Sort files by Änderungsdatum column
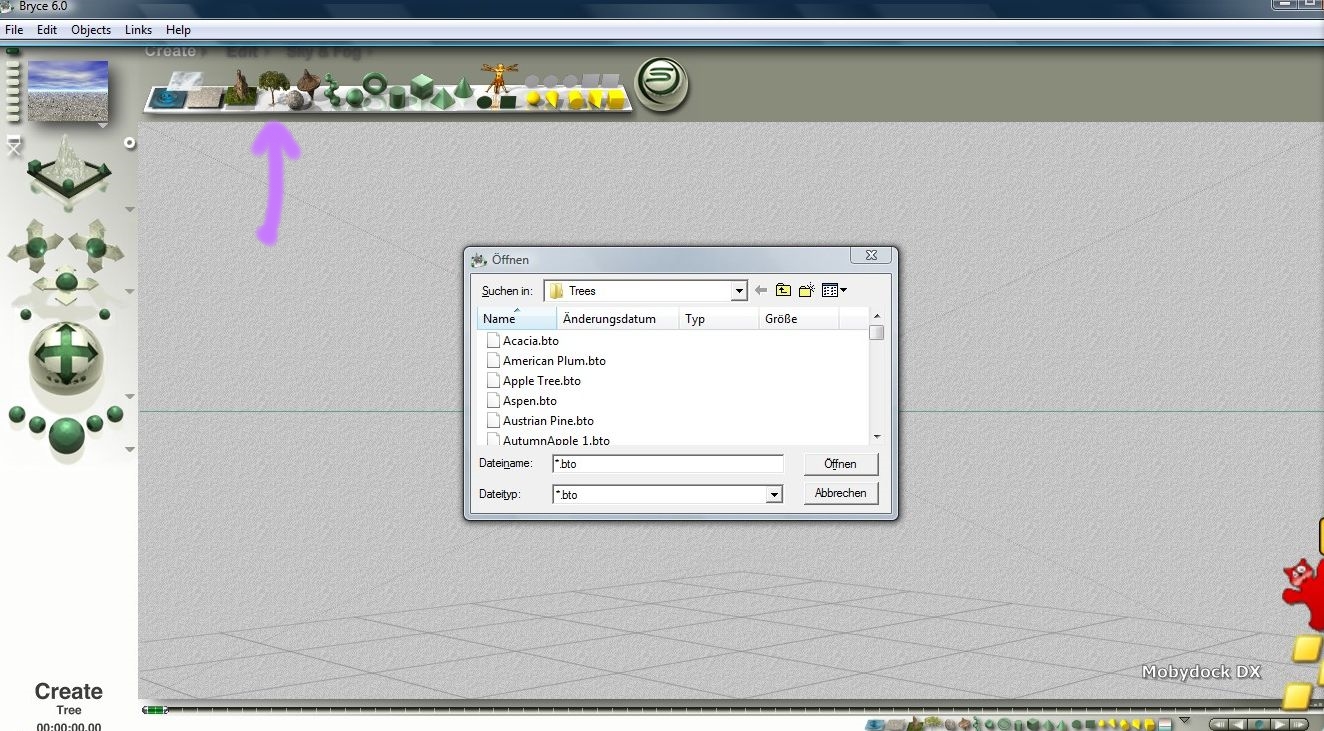The height and width of the screenshot is (731, 1324). (618, 319)
